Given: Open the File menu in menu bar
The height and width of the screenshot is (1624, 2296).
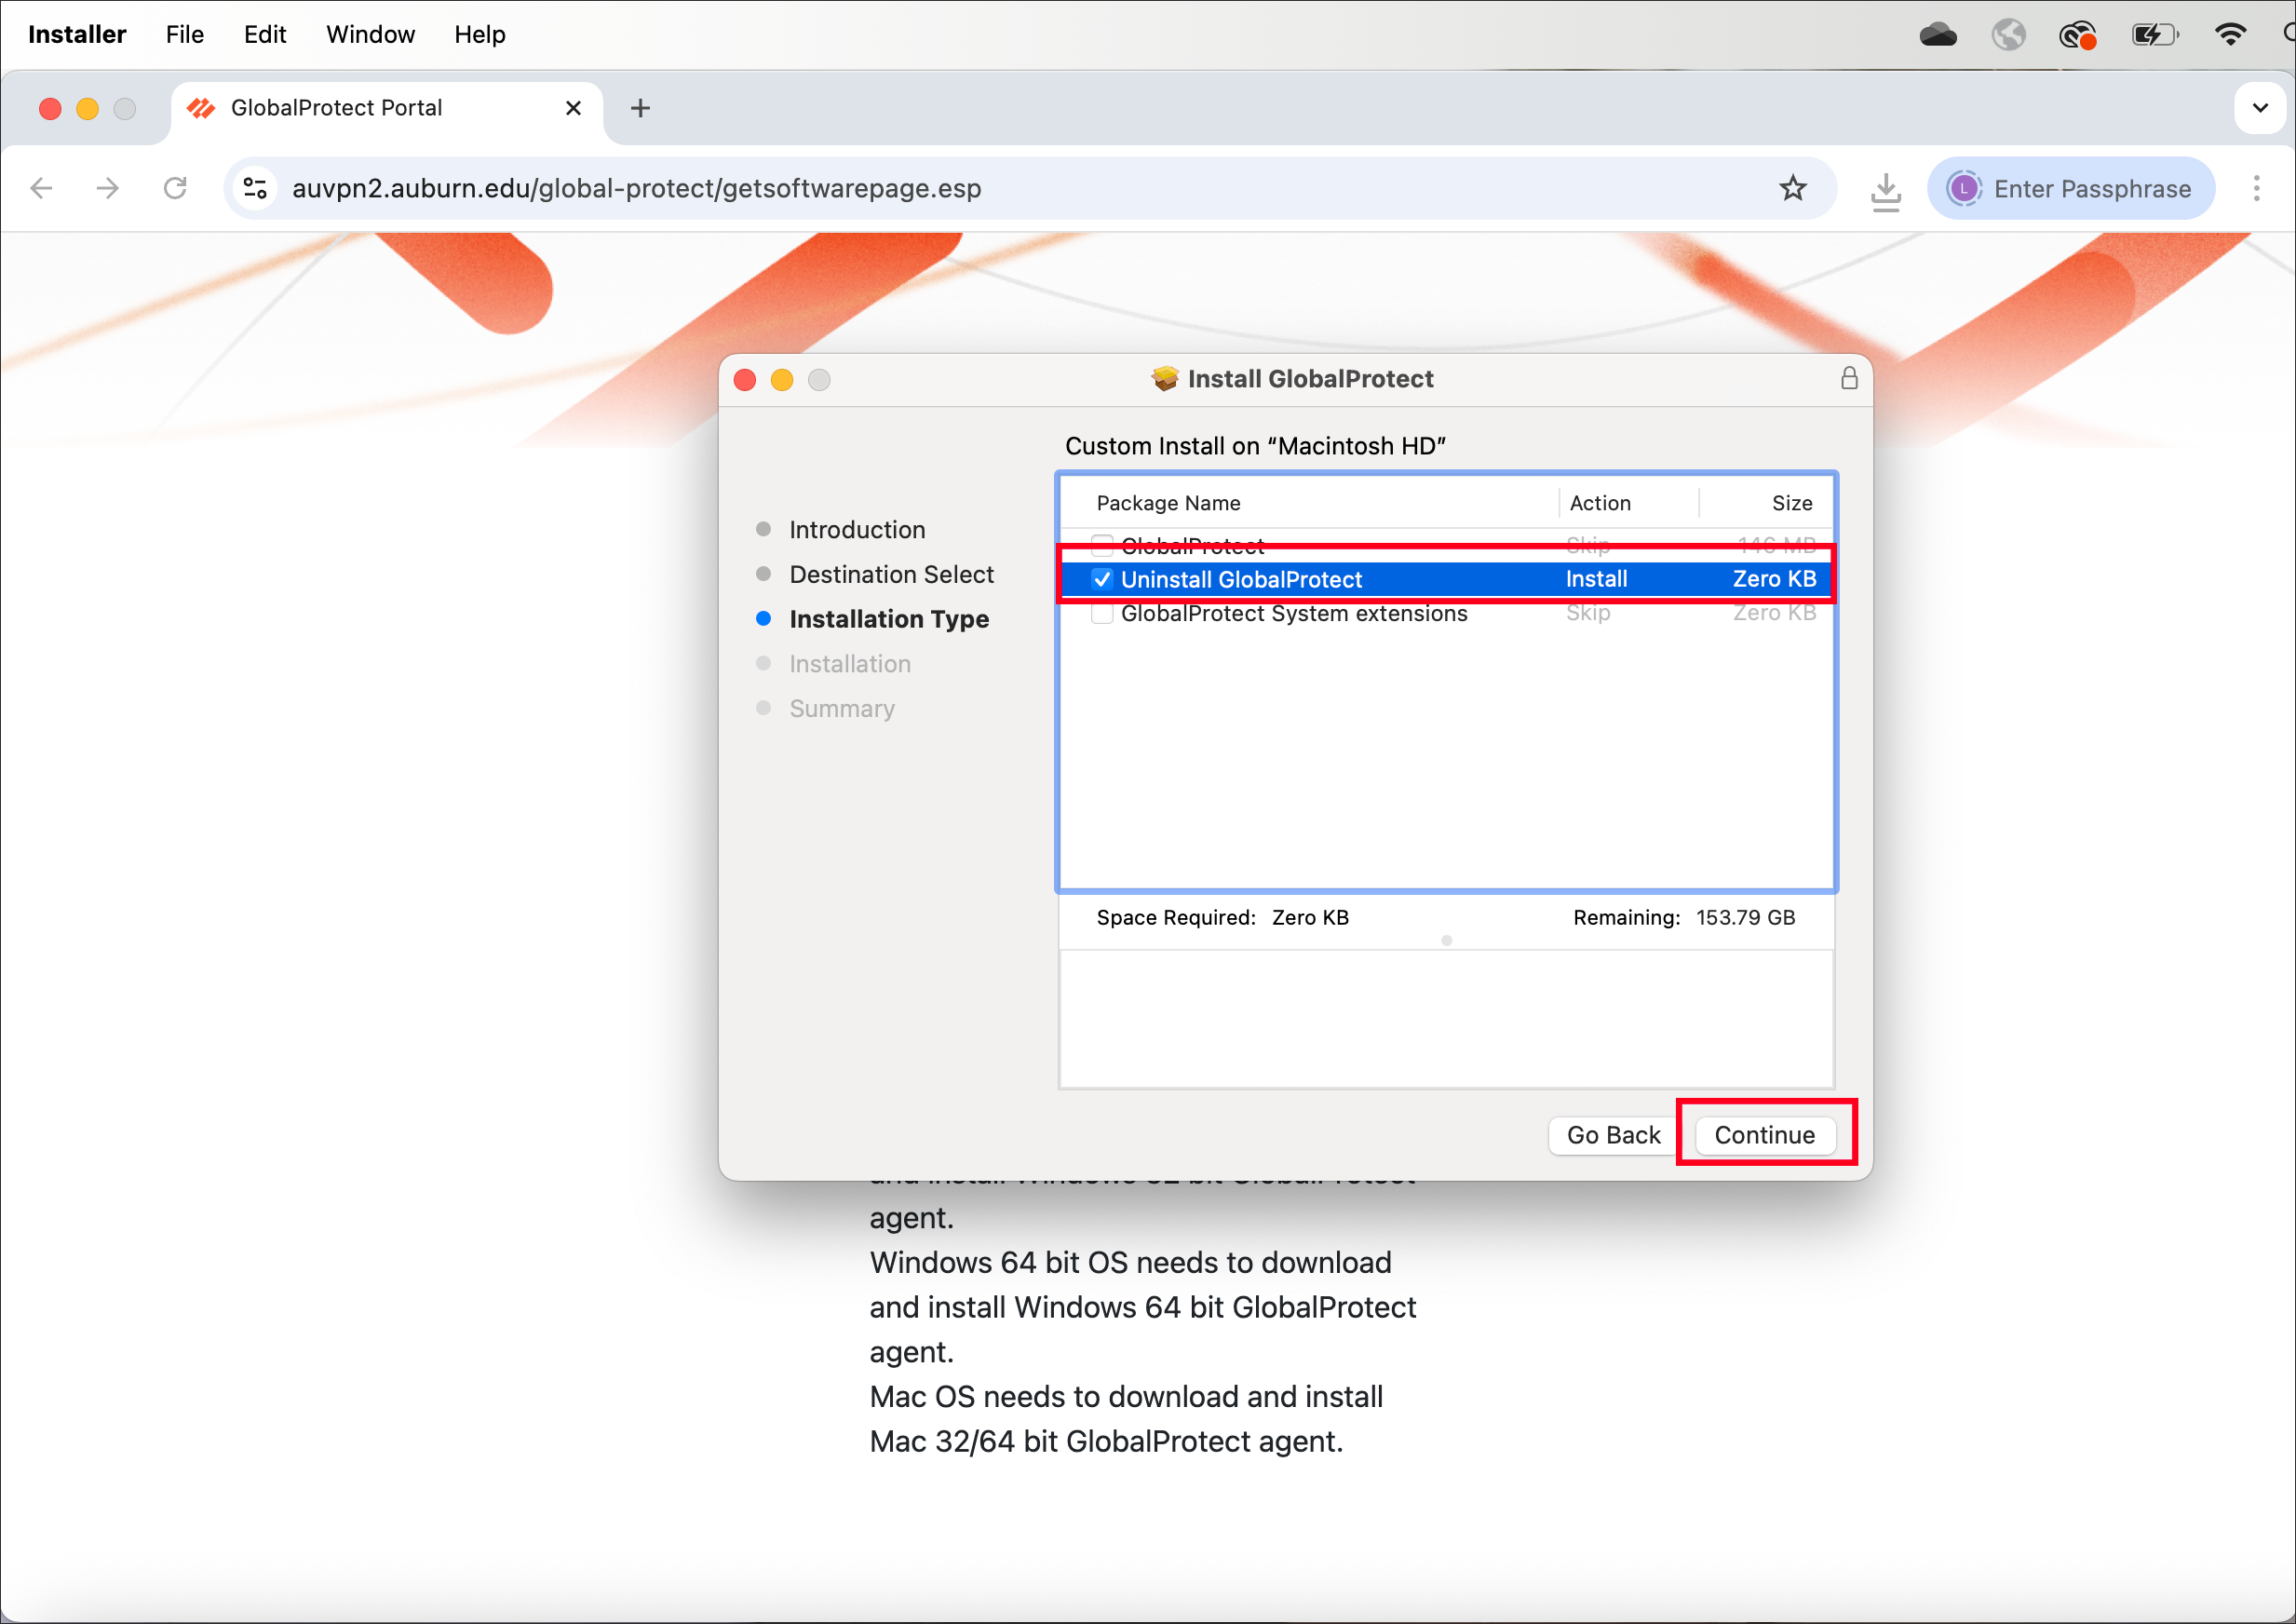Looking at the screenshot, I should 184,35.
